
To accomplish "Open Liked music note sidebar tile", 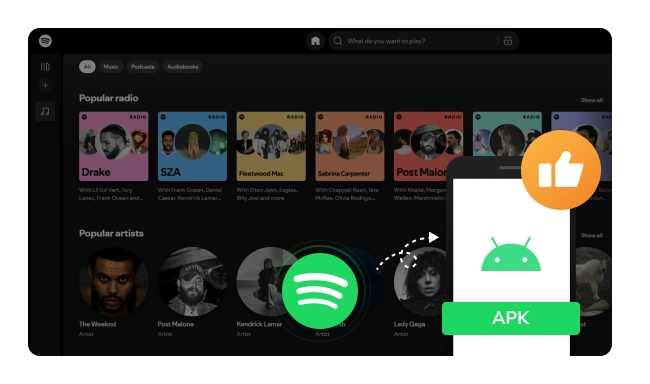I will point(45,111).
